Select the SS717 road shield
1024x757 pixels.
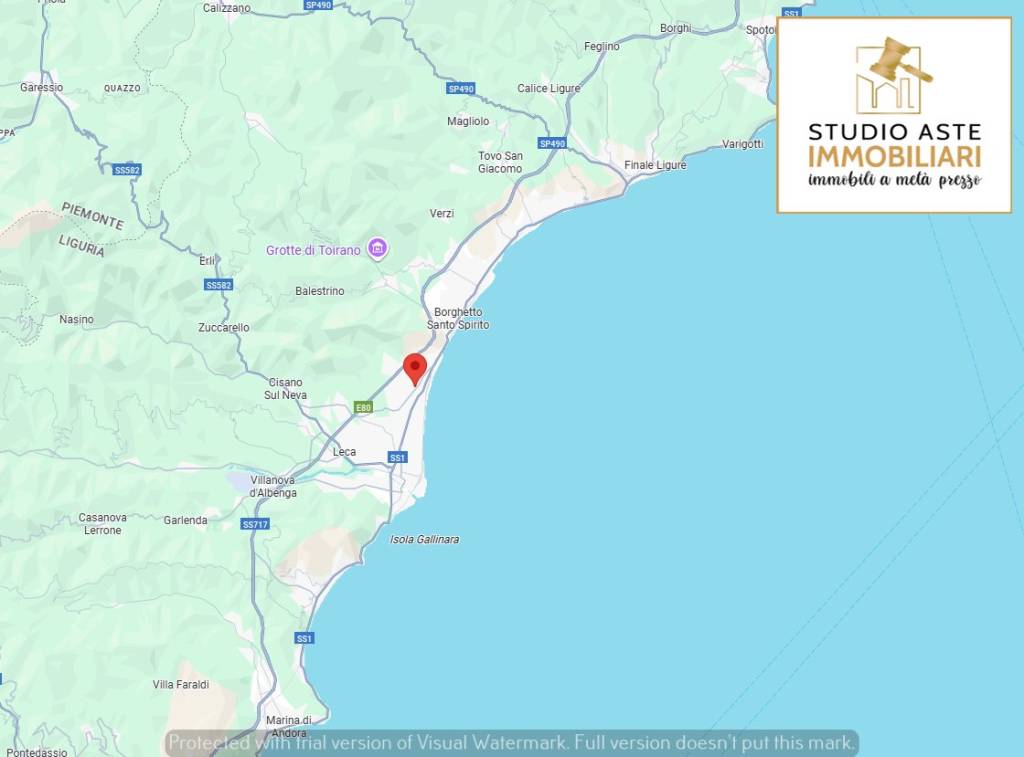(x=255, y=524)
